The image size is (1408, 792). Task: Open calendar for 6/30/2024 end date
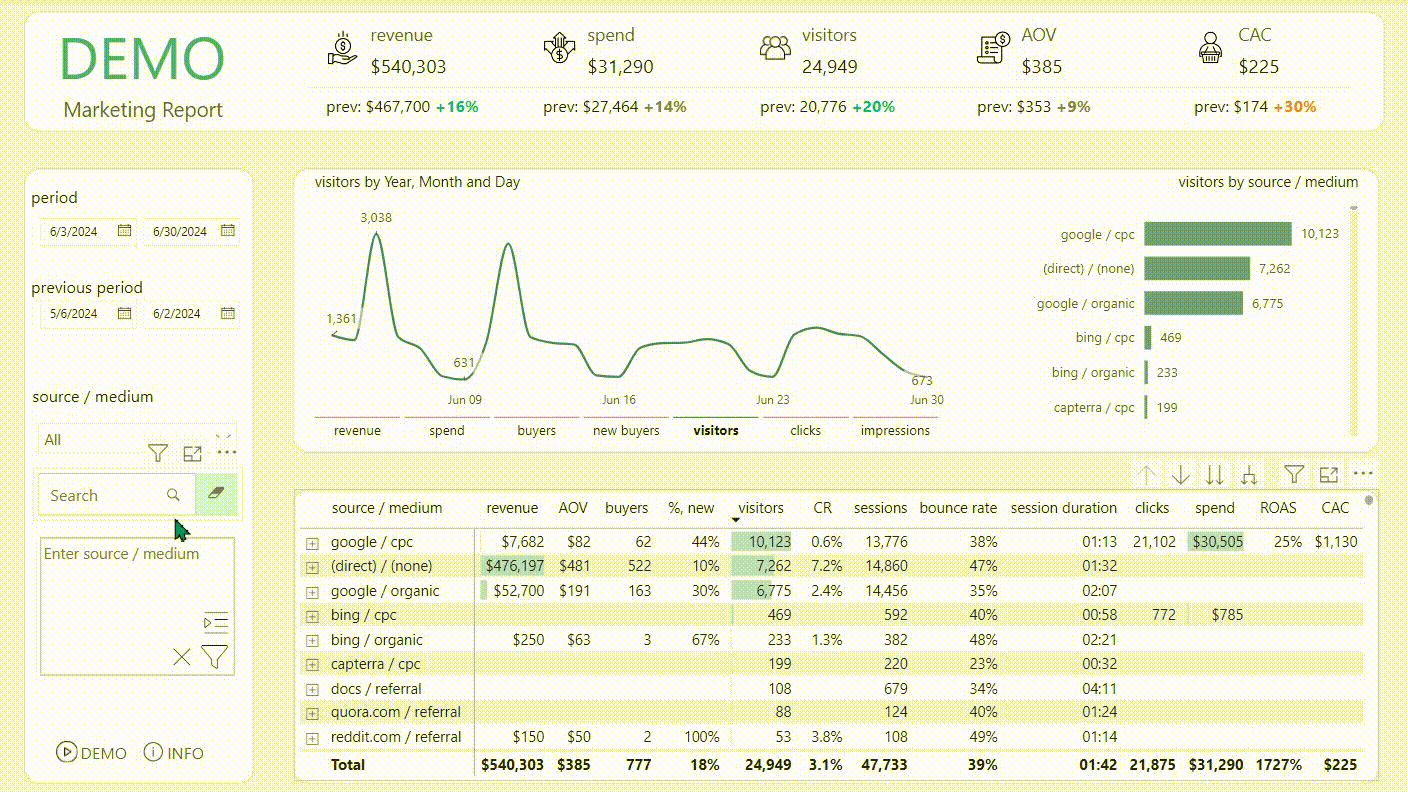tap(228, 231)
